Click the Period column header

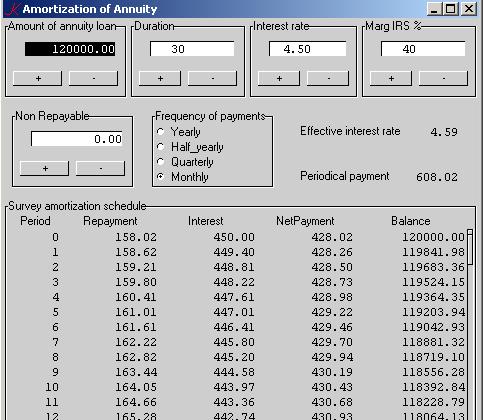tap(35, 221)
